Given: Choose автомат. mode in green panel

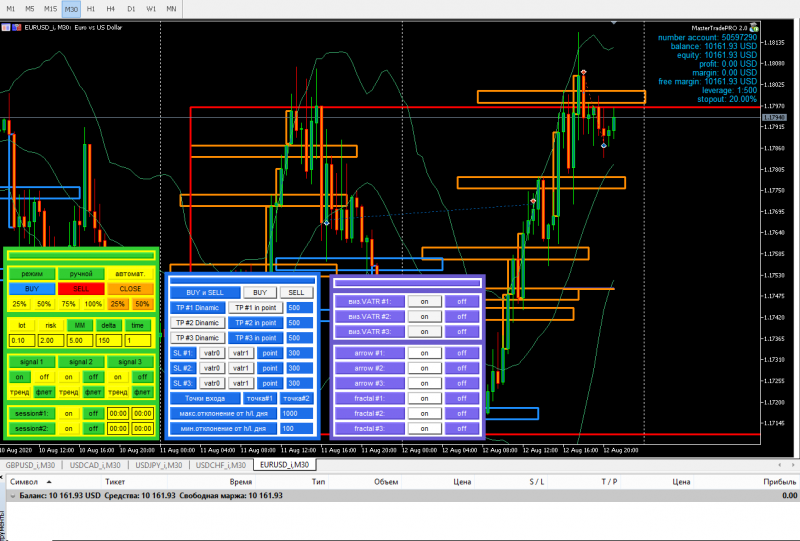Looking at the screenshot, I should click(x=130, y=274).
